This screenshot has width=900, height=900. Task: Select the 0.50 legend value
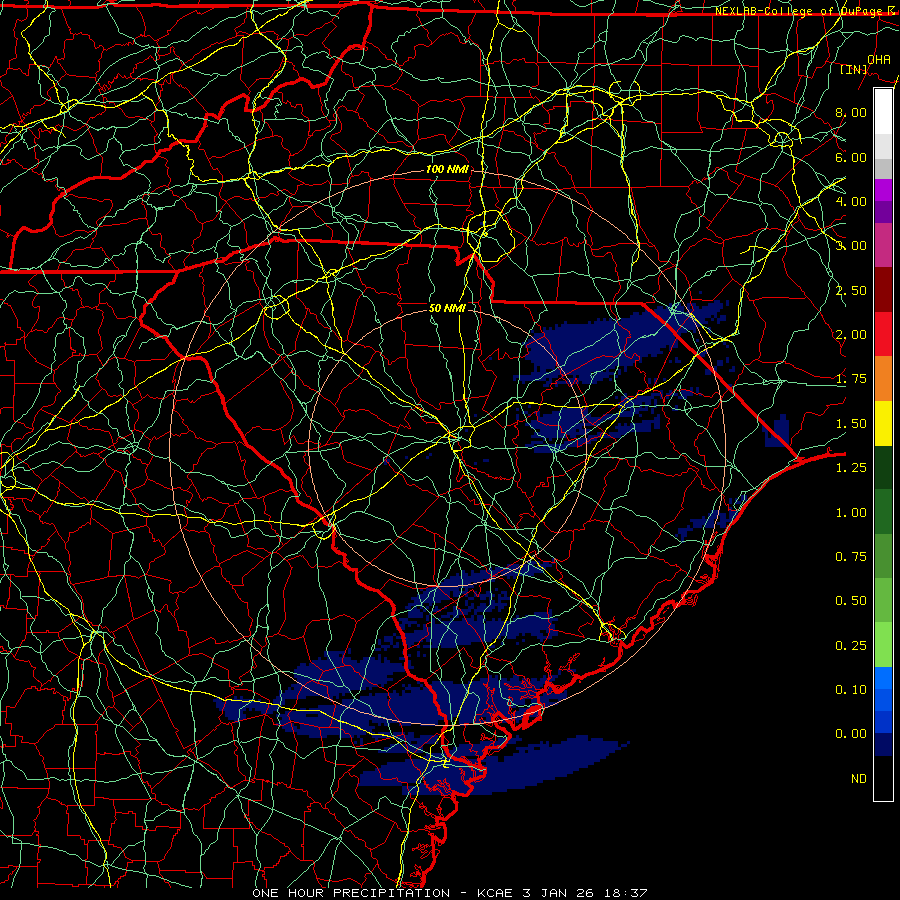tap(851, 601)
